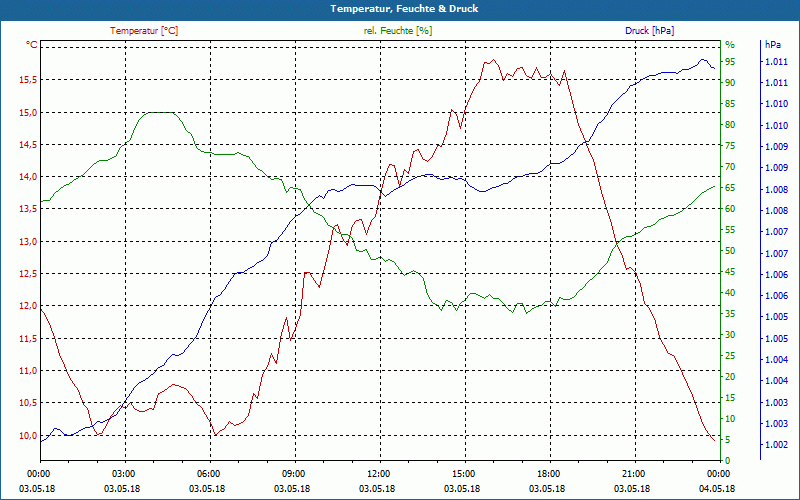This screenshot has height=500, width=800.
Task: Click the '13,0' temperature axis tick
Action: click(28, 241)
